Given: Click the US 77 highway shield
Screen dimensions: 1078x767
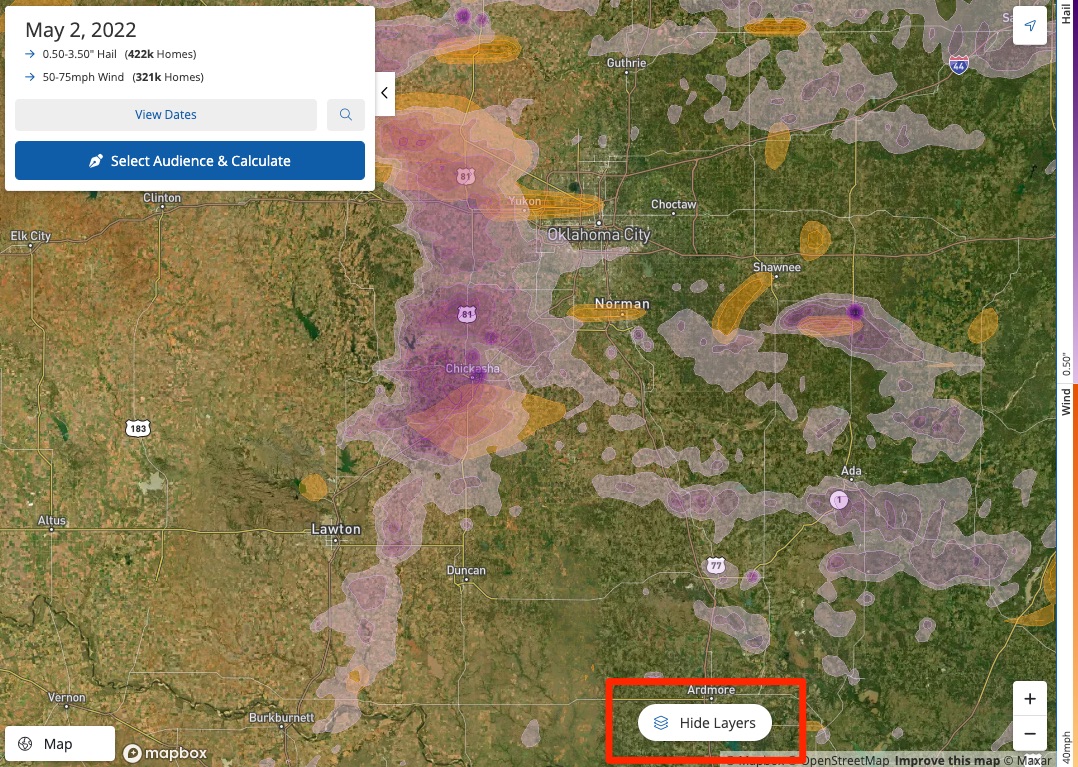Looking at the screenshot, I should pyautogui.click(x=716, y=566).
